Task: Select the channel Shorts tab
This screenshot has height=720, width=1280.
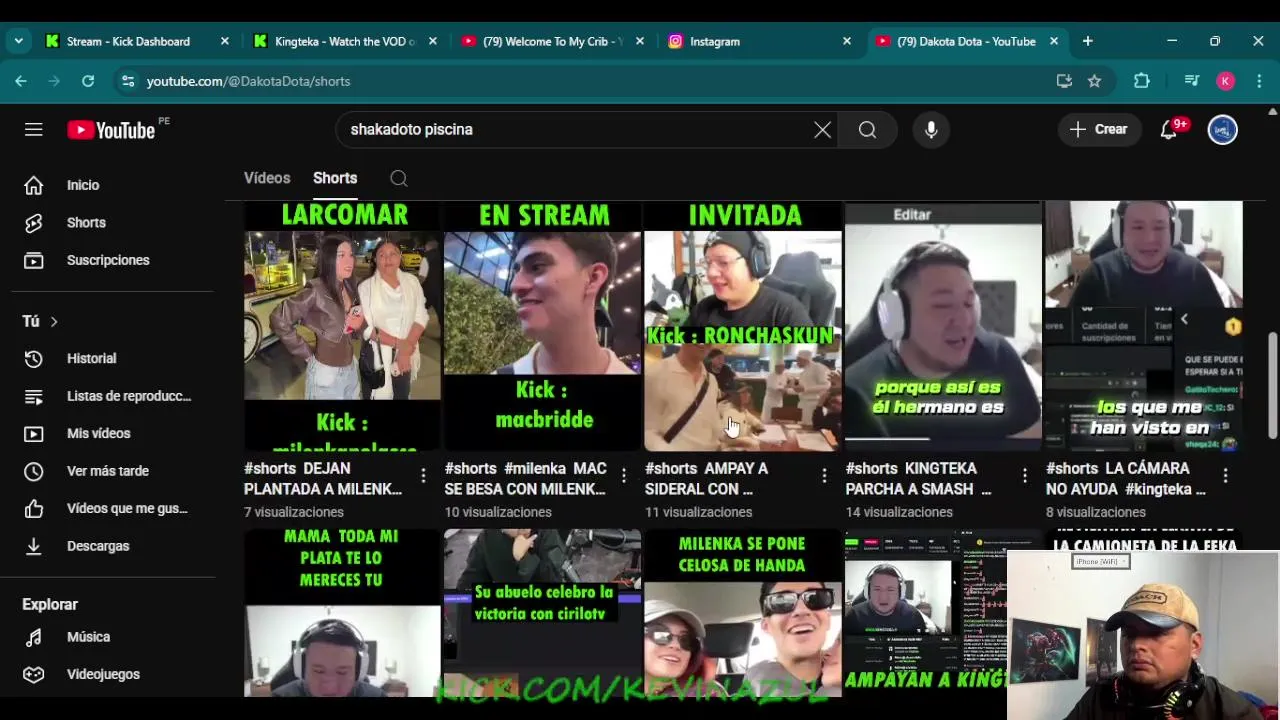Action: pos(335,178)
